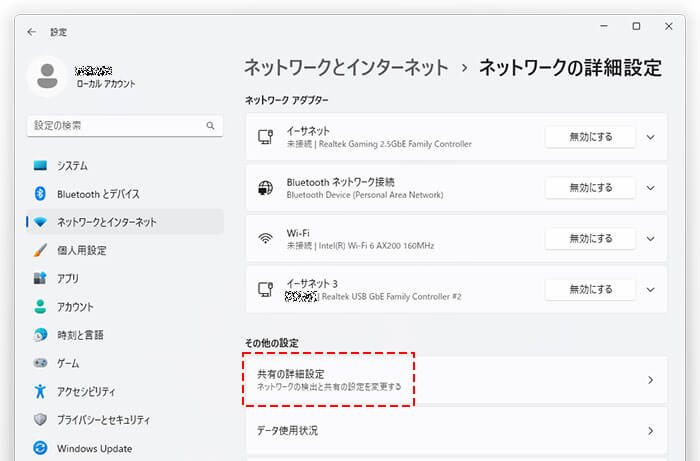Click Bluetooth Device (Personal Area Network) text
This screenshot has height=461, width=700.
click(x=365, y=195)
